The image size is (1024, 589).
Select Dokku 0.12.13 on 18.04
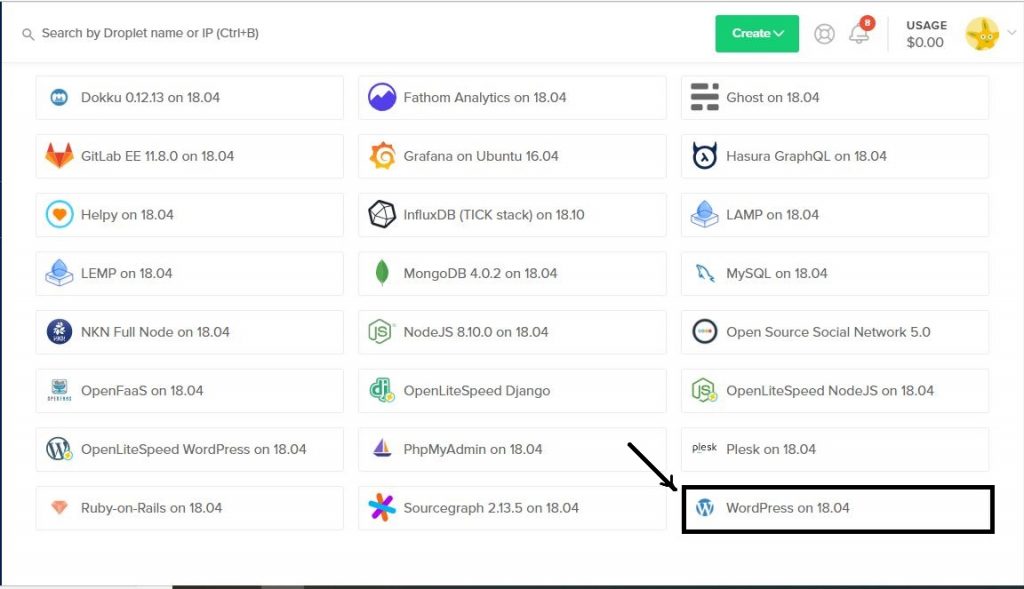click(x=189, y=97)
